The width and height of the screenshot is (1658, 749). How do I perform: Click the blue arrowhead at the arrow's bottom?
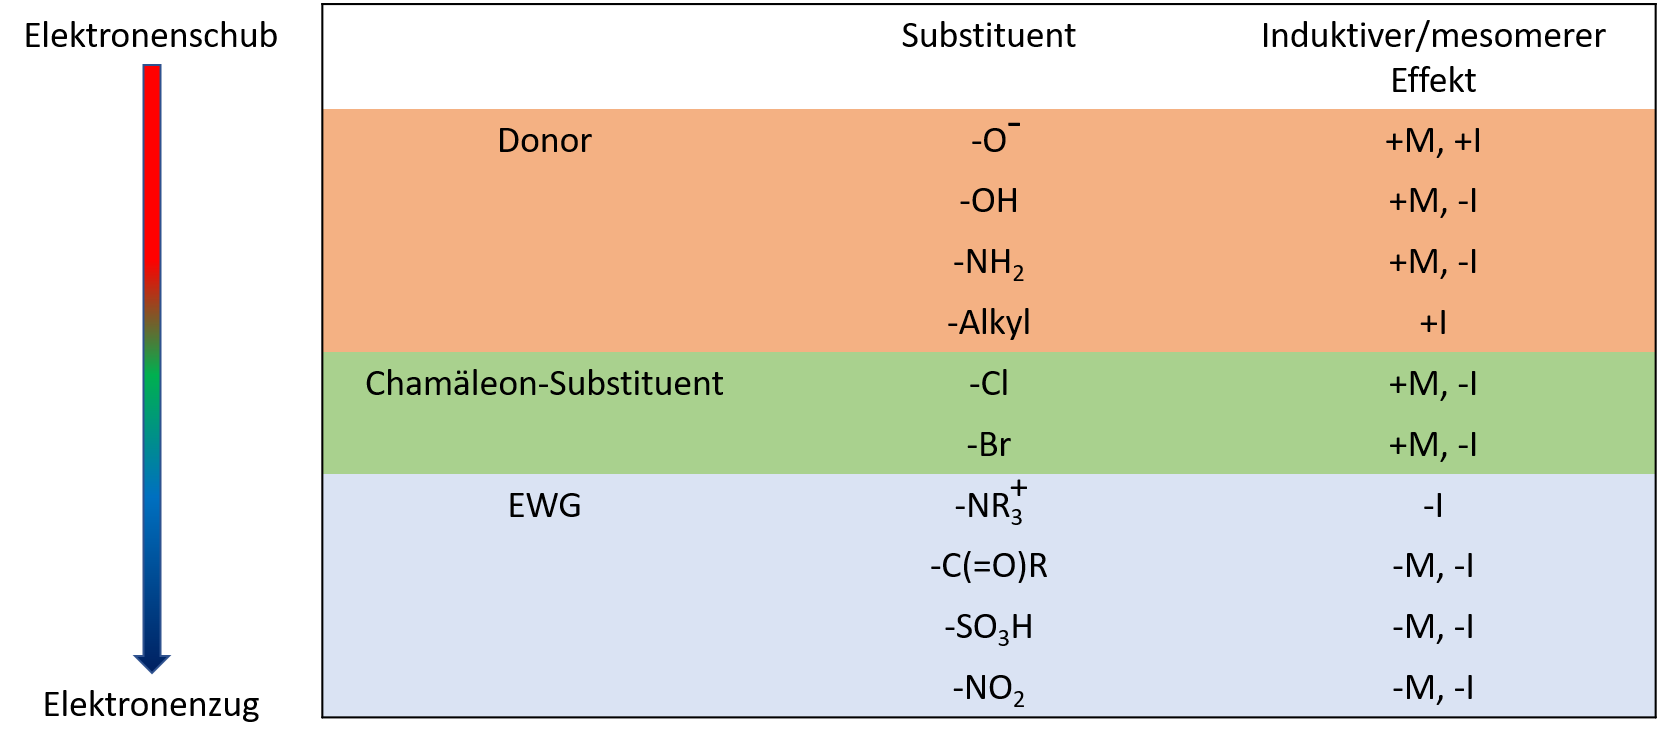[152, 663]
